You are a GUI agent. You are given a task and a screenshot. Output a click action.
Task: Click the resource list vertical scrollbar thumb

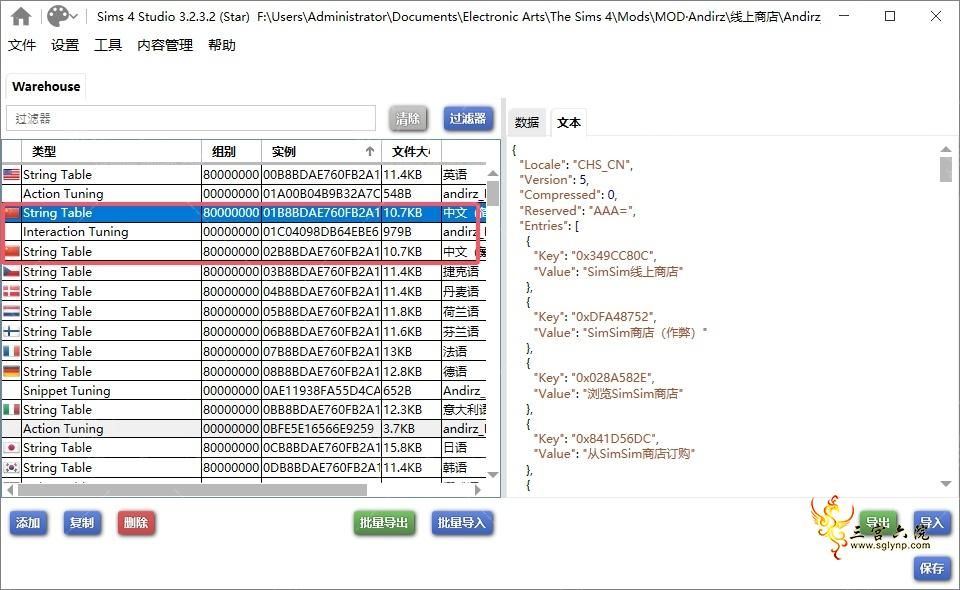click(493, 193)
